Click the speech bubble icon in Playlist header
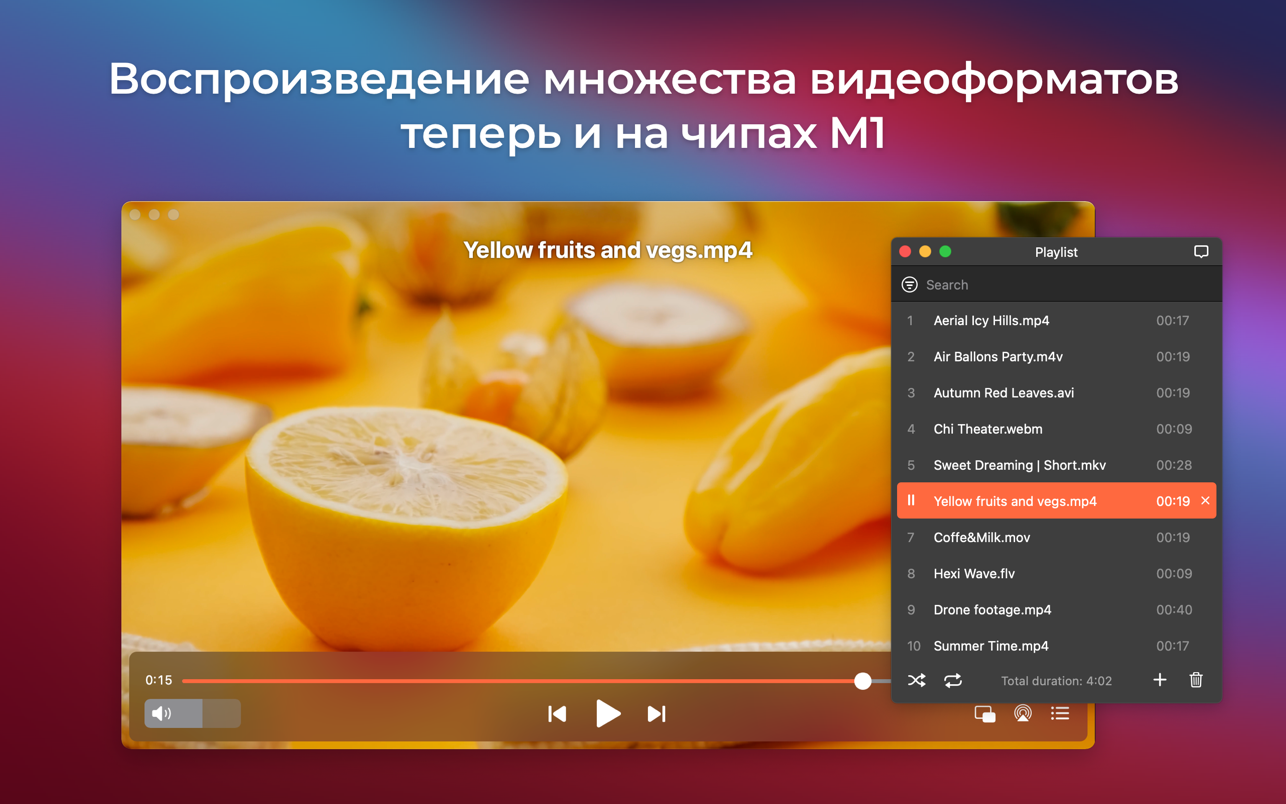Screen dimensions: 1286x804 point(1201,252)
